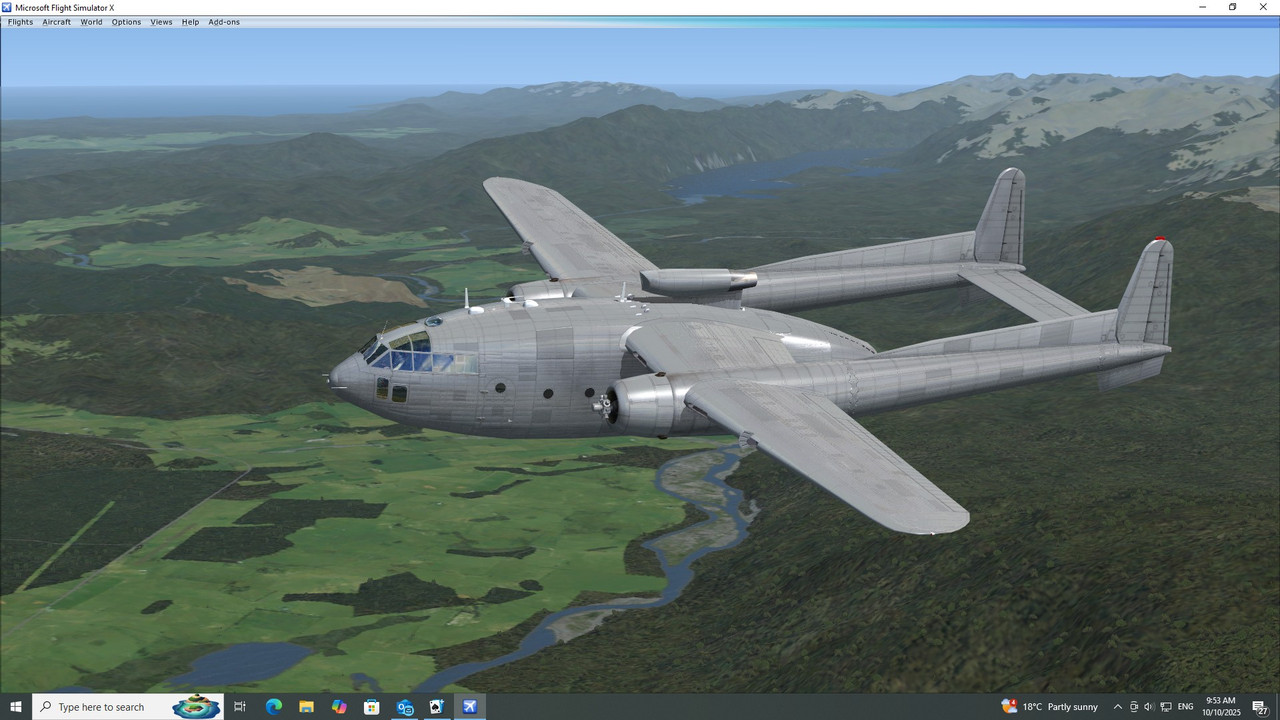
Task: Open the clock showing 9:53 AM
Action: [1220, 707]
